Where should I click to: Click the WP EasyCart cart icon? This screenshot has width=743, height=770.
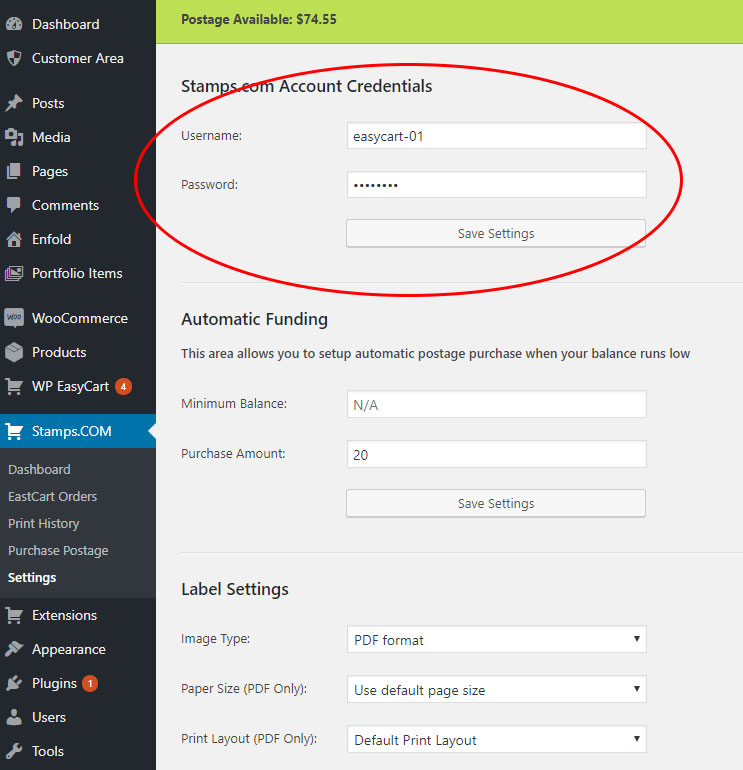14,386
